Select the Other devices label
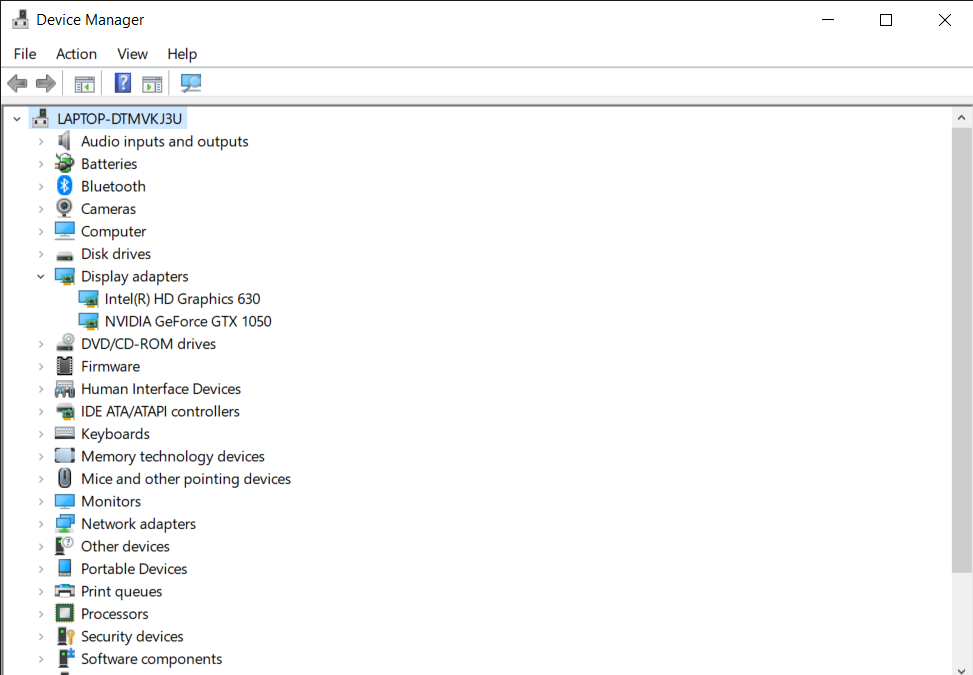 click(125, 547)
